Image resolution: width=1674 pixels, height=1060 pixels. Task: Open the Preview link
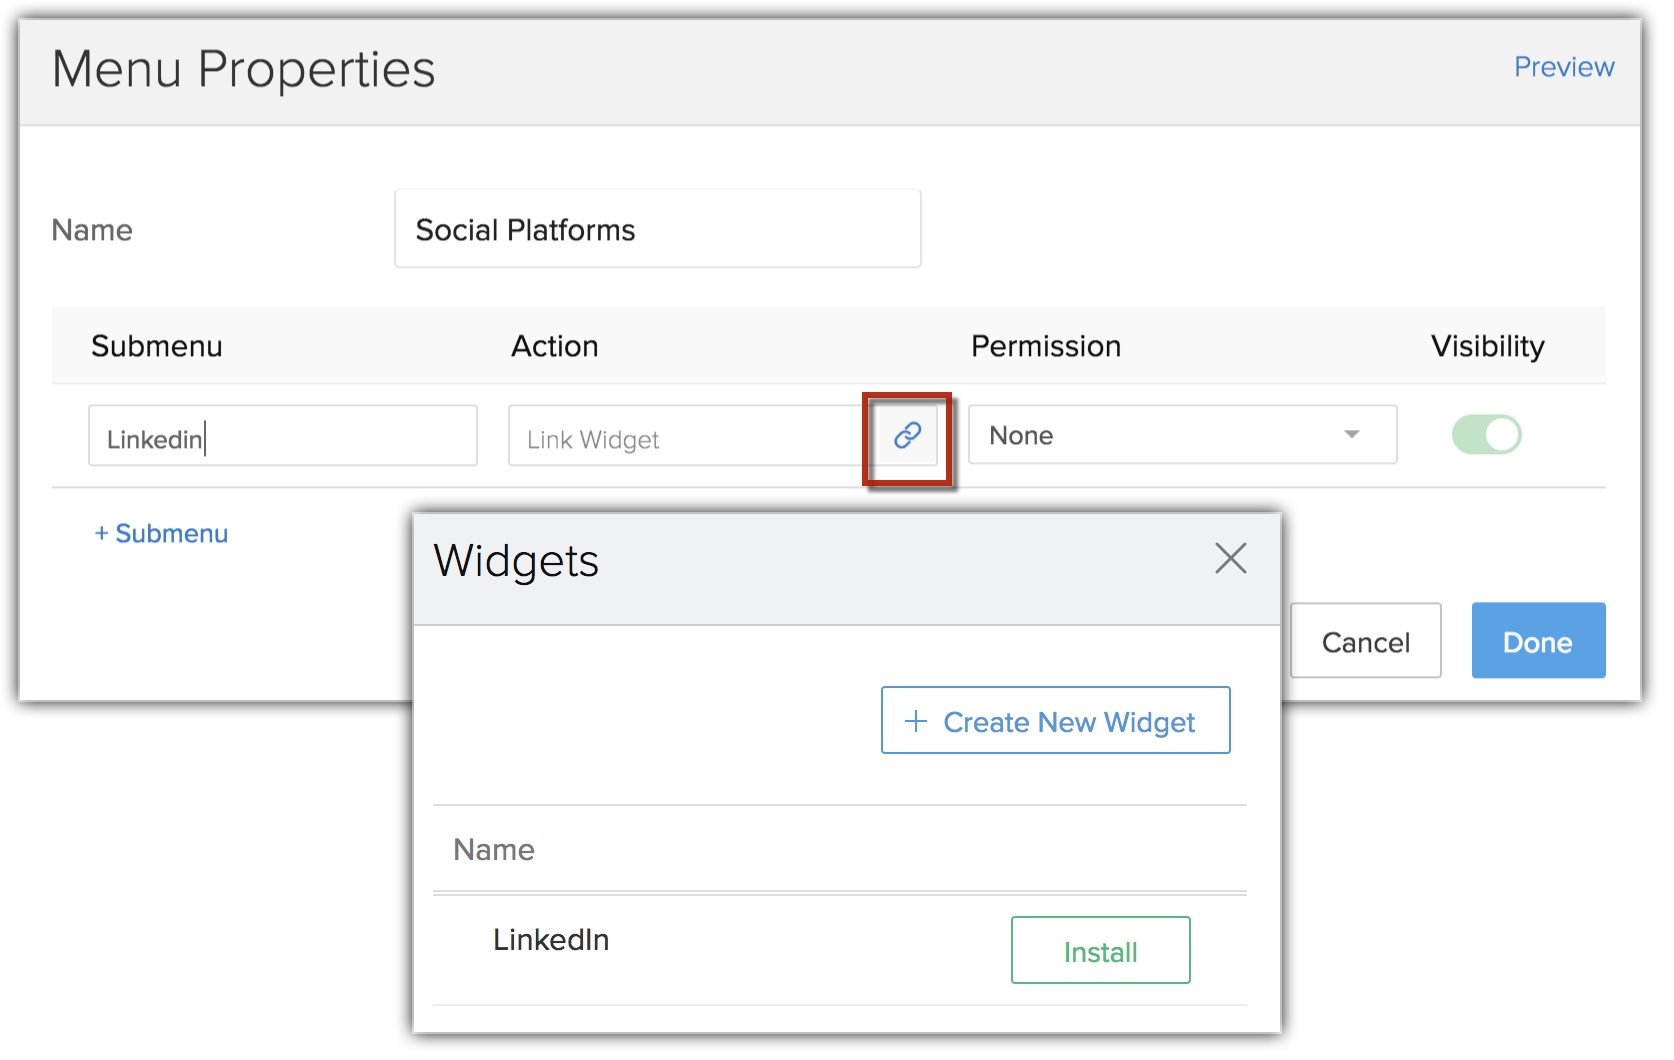point(1563,67)
